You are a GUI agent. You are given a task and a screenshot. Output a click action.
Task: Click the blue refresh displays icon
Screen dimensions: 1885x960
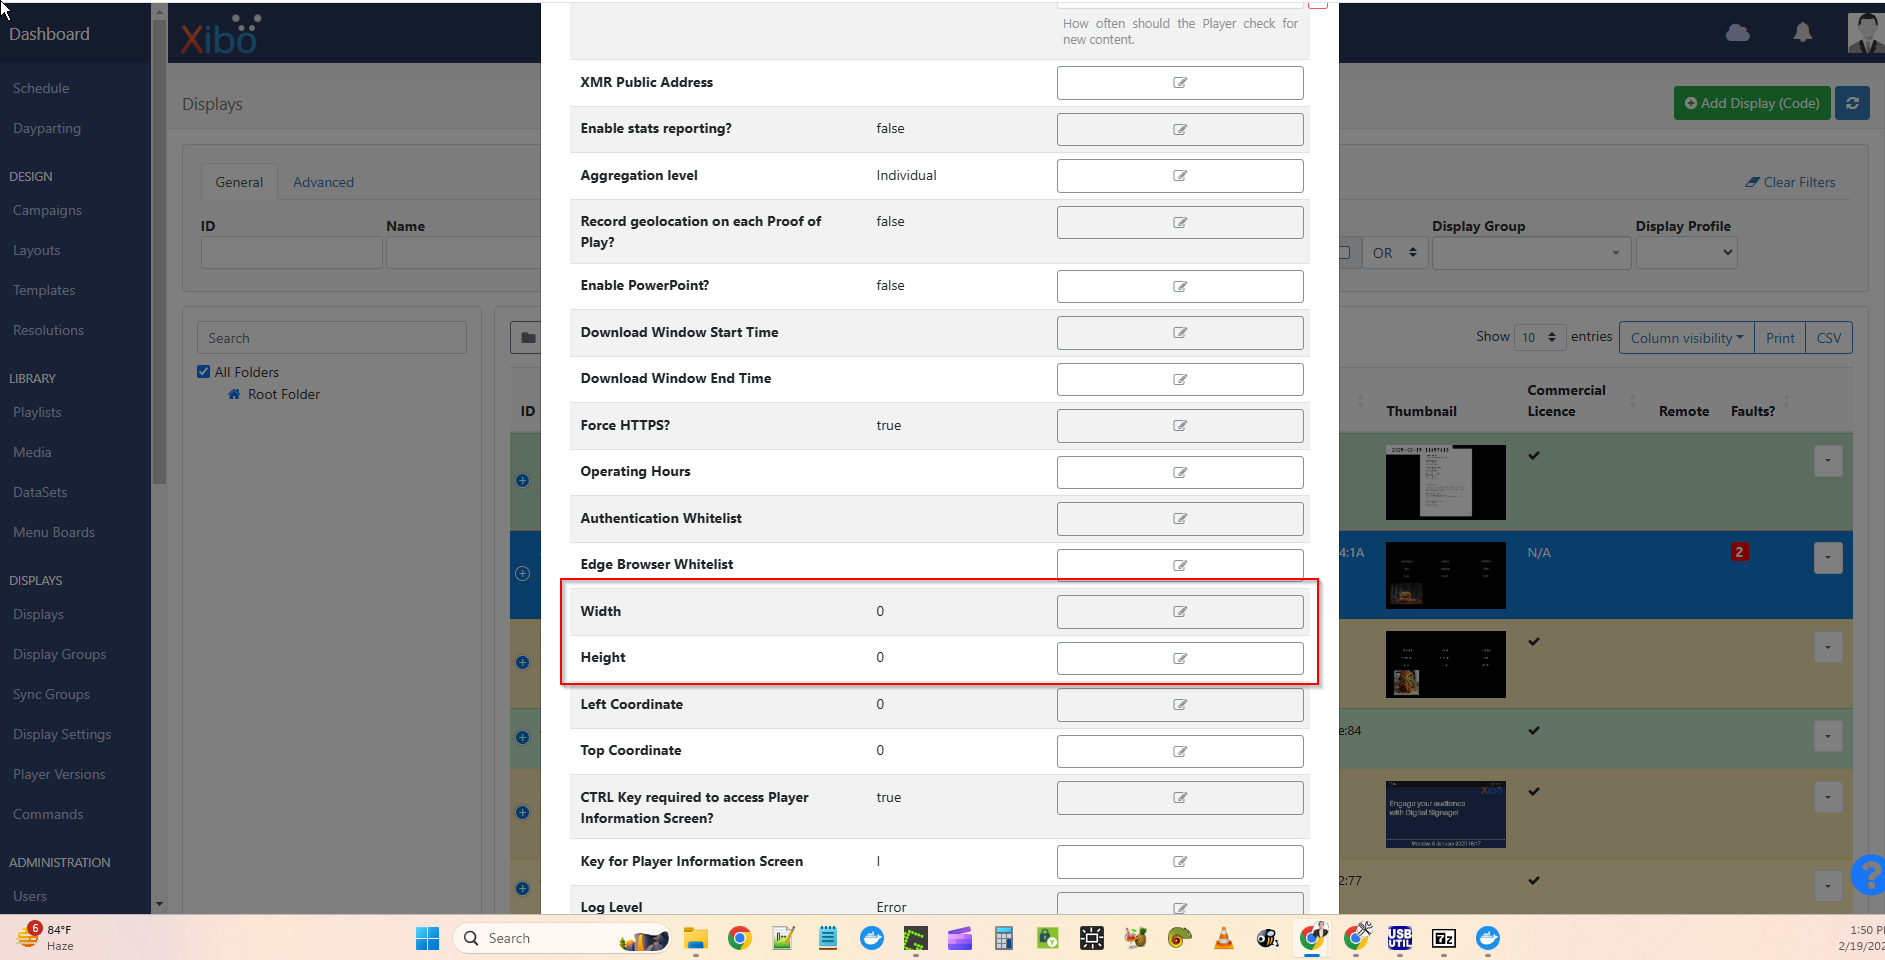(1852, 103)
